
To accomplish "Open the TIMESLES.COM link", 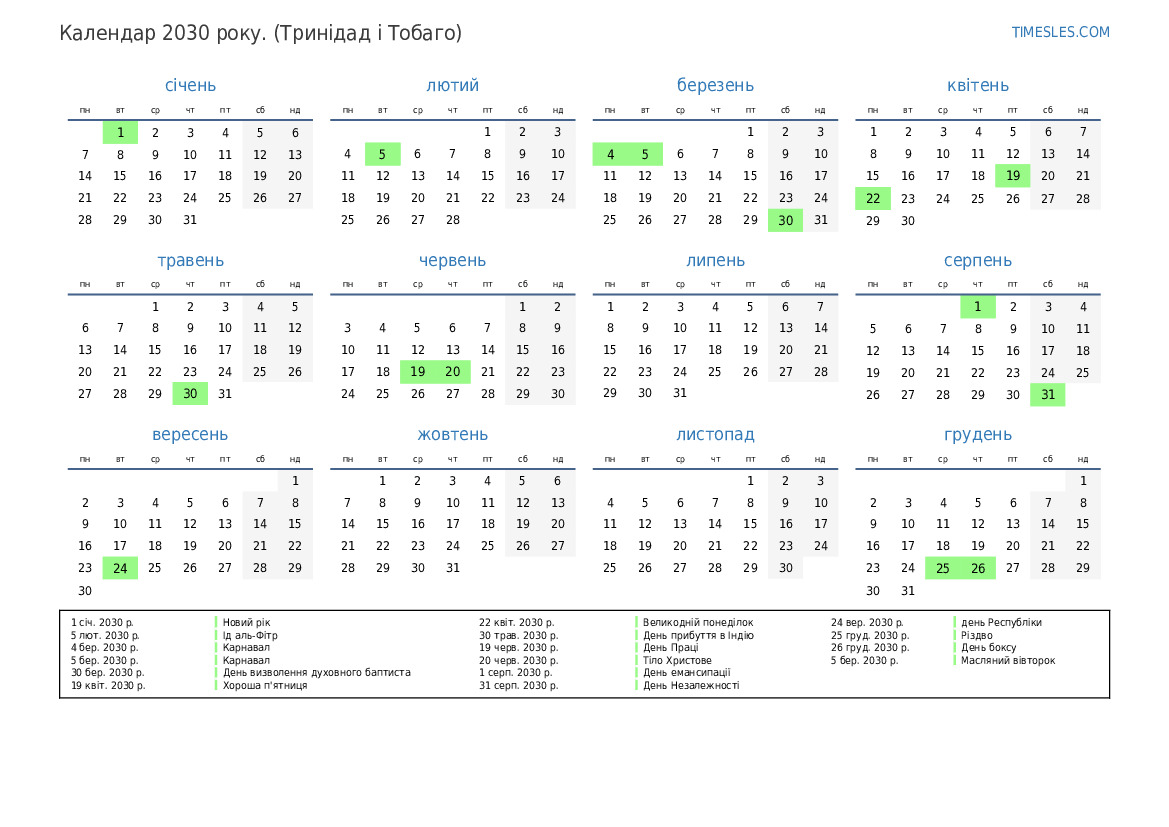I will (1060, 32).
